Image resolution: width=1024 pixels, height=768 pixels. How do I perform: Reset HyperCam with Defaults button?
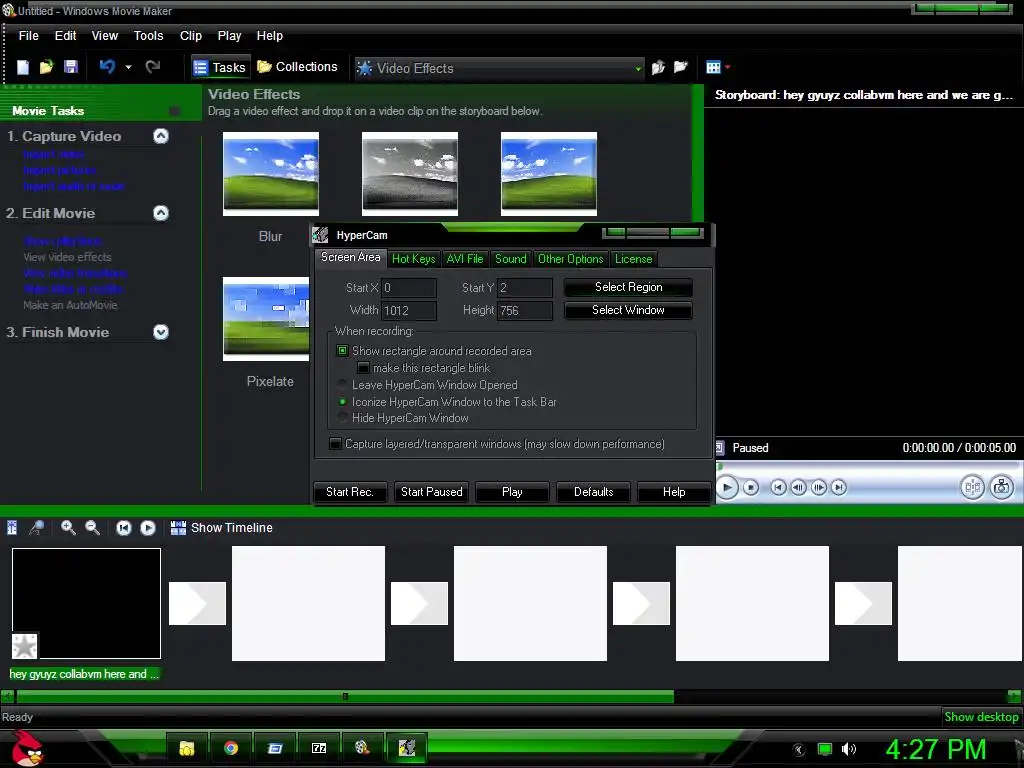tap(594, 492)
